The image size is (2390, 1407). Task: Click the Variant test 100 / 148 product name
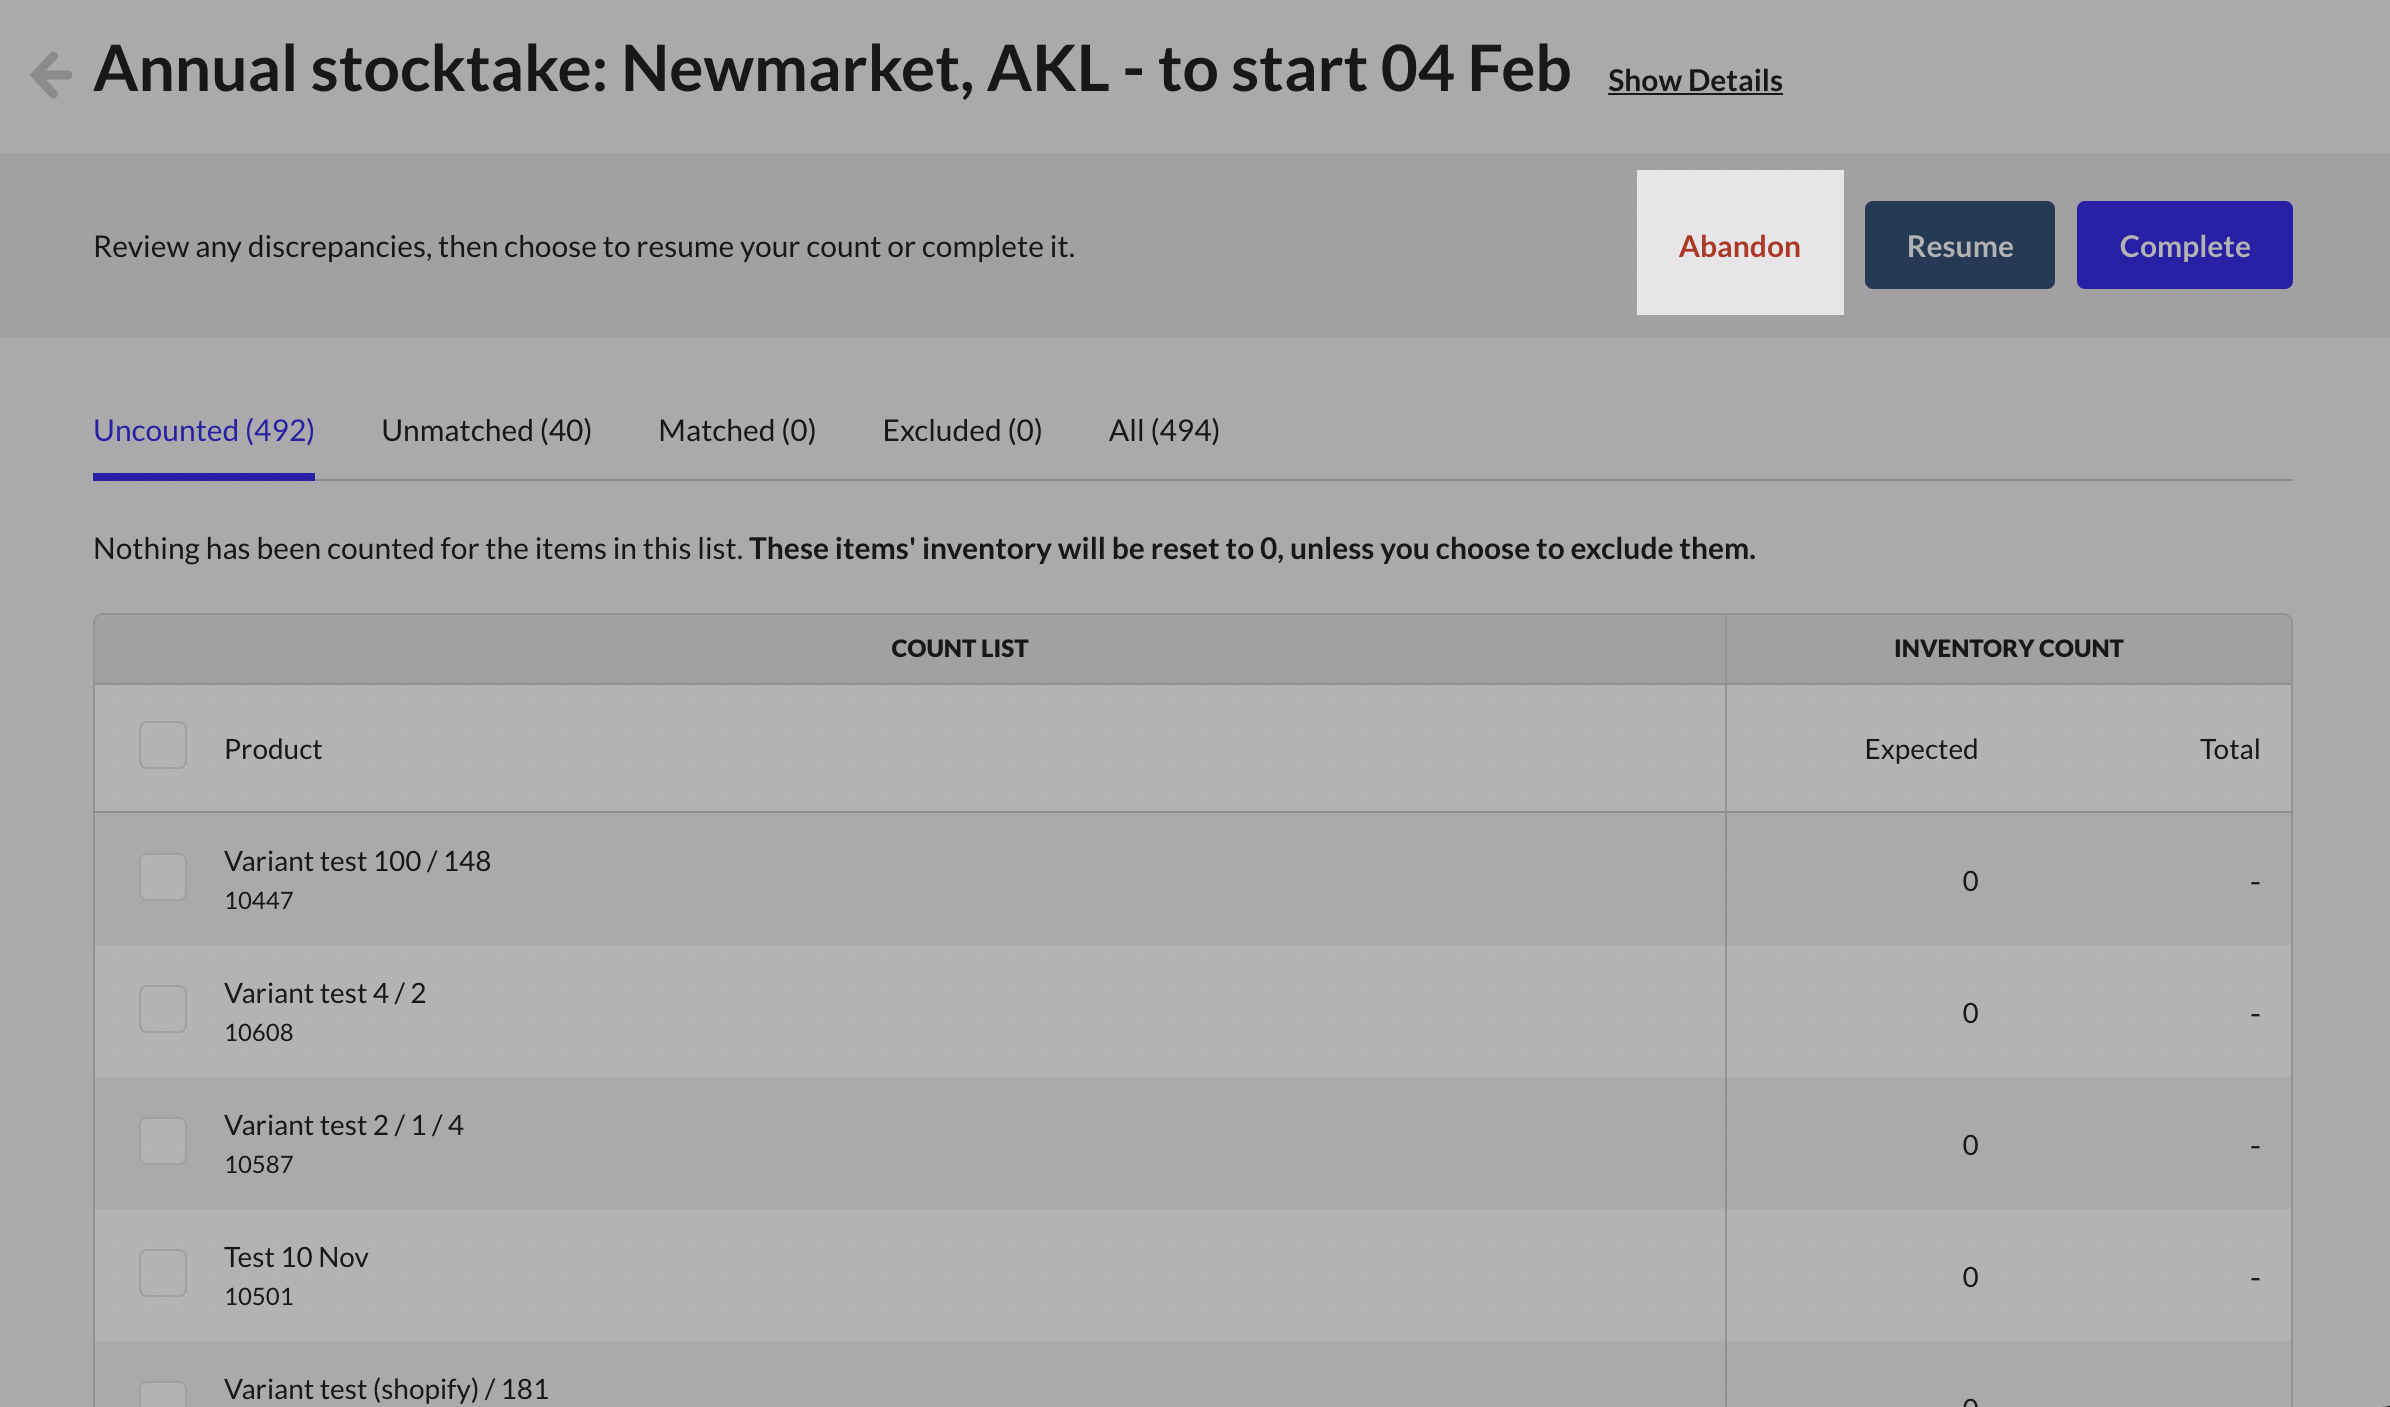pyautogui.click(x=357, y=861)
